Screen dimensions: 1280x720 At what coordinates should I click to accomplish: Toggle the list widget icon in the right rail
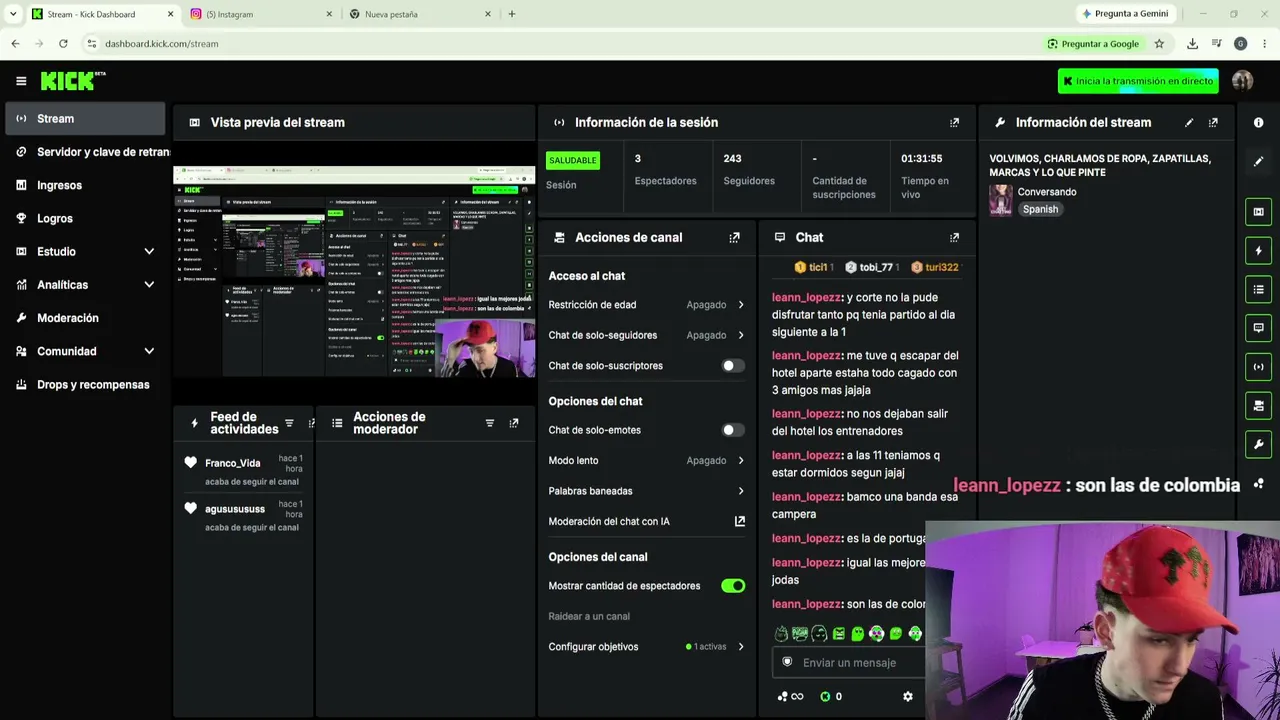point(1258,289)
